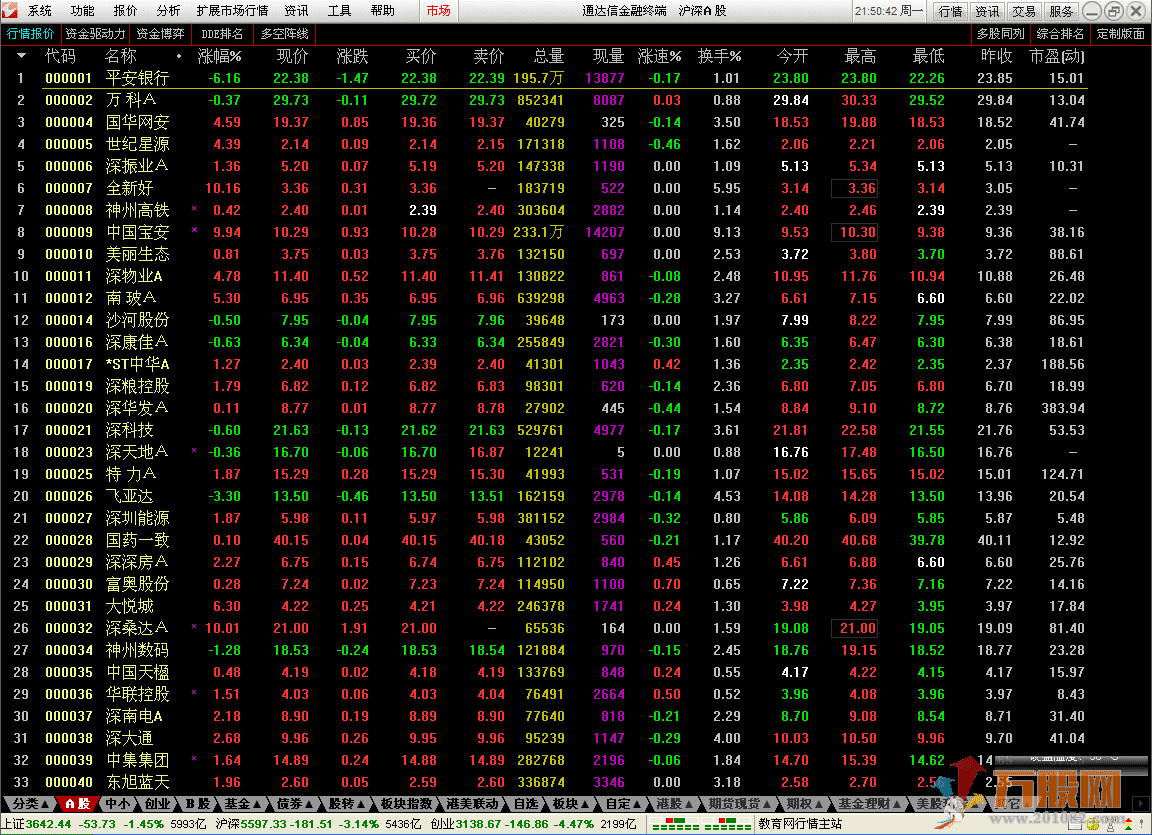Click the 上证 index value 3642.44 in status bar

(x=48, y=824)
